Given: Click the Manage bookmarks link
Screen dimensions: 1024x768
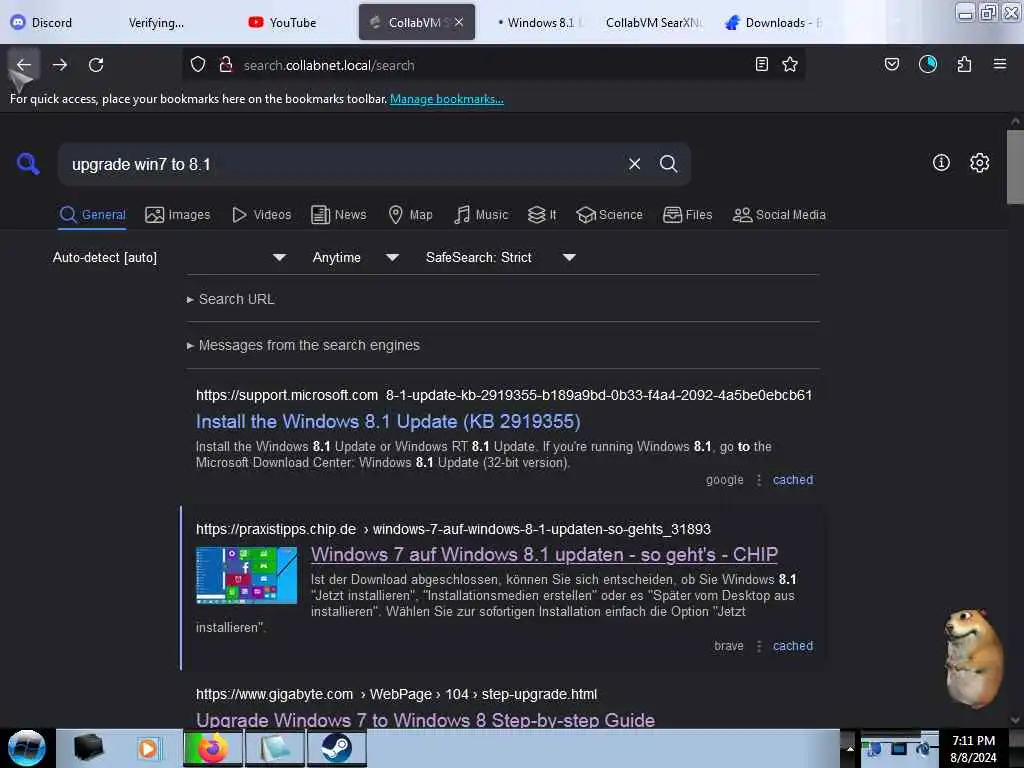Looking at the screenshot, I should pos(447,99).
